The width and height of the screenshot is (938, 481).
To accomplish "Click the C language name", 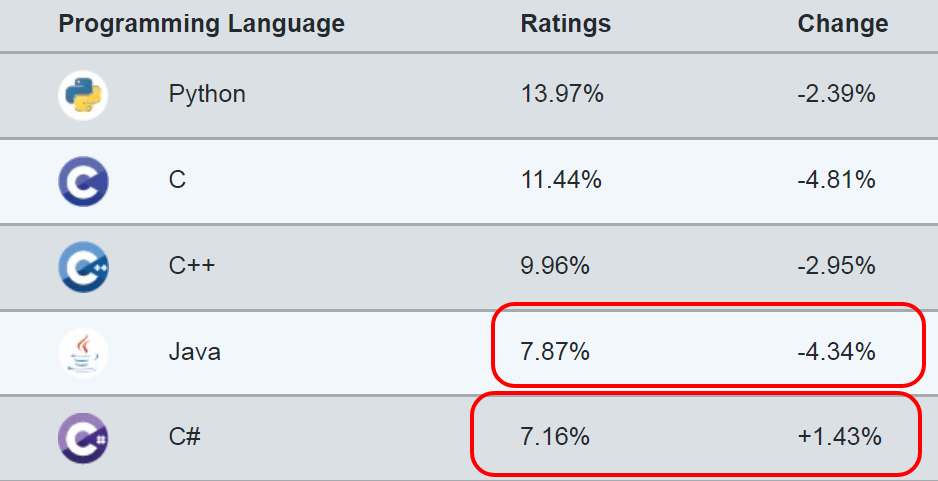I will tap(177, 181).
